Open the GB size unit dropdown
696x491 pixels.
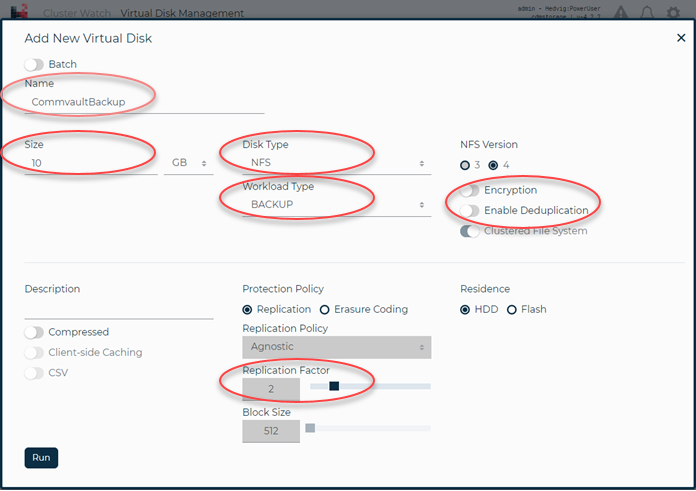[189, 163]
